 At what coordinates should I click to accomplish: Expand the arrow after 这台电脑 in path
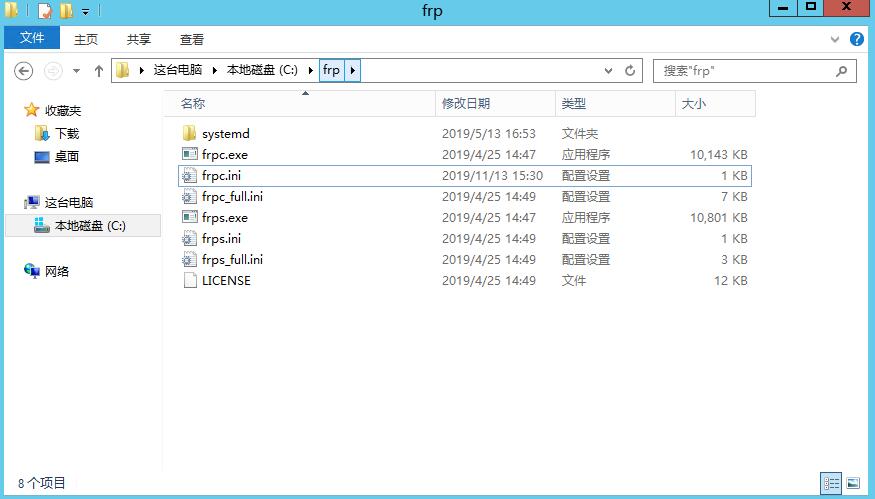pos(215,70)
